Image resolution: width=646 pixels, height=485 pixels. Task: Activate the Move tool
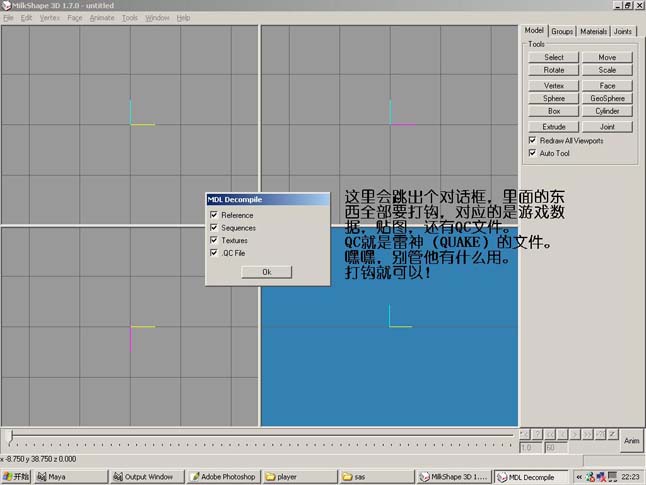607,57
